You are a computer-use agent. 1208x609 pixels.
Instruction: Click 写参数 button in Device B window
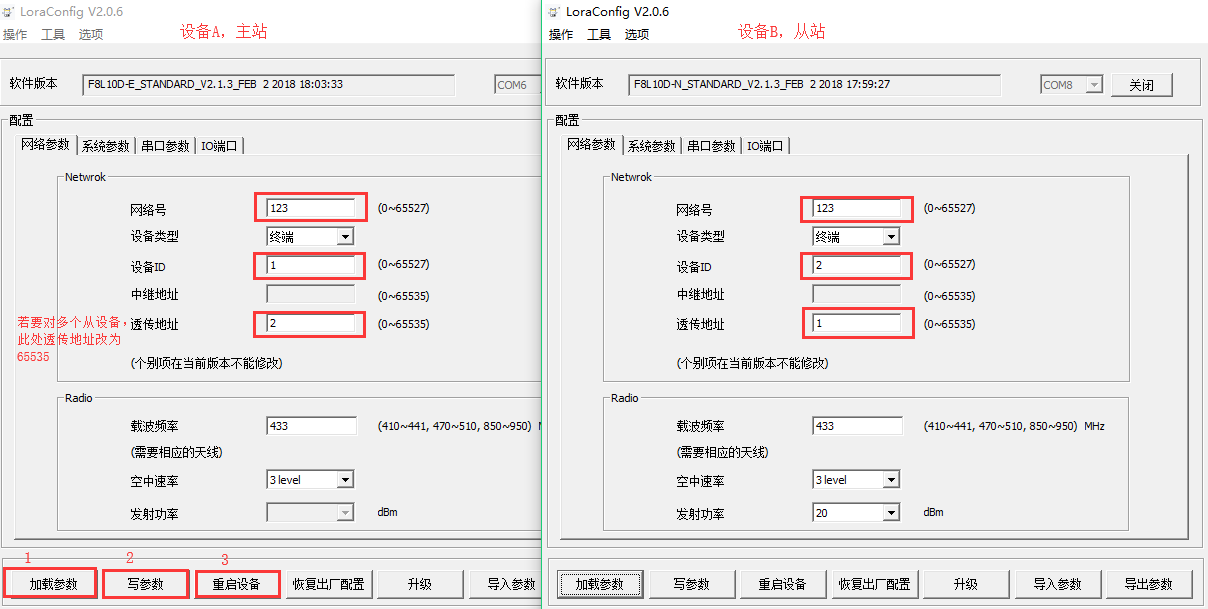(691, 584)
